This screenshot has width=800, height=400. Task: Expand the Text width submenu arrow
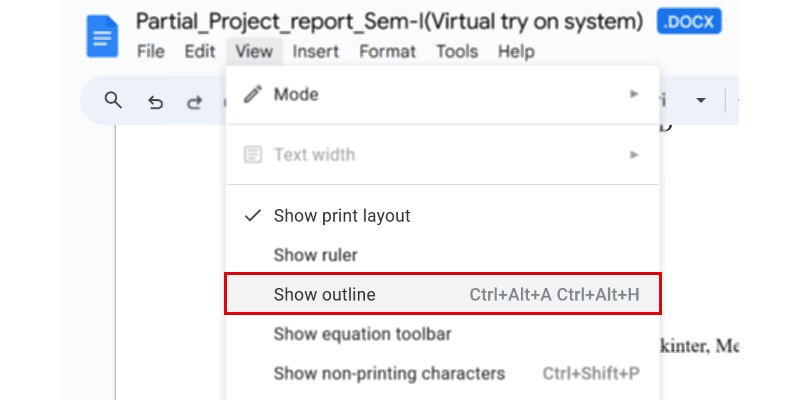(633, 155)
